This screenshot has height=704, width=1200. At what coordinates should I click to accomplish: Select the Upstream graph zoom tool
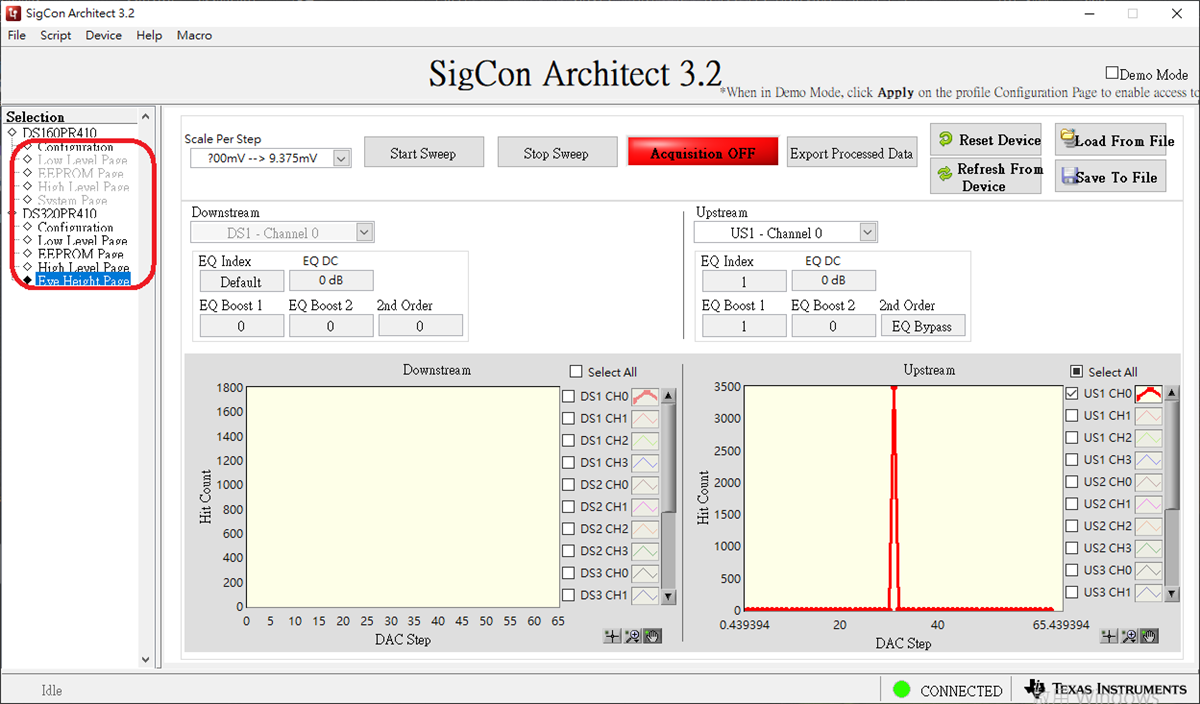(x=1129, y=636)
